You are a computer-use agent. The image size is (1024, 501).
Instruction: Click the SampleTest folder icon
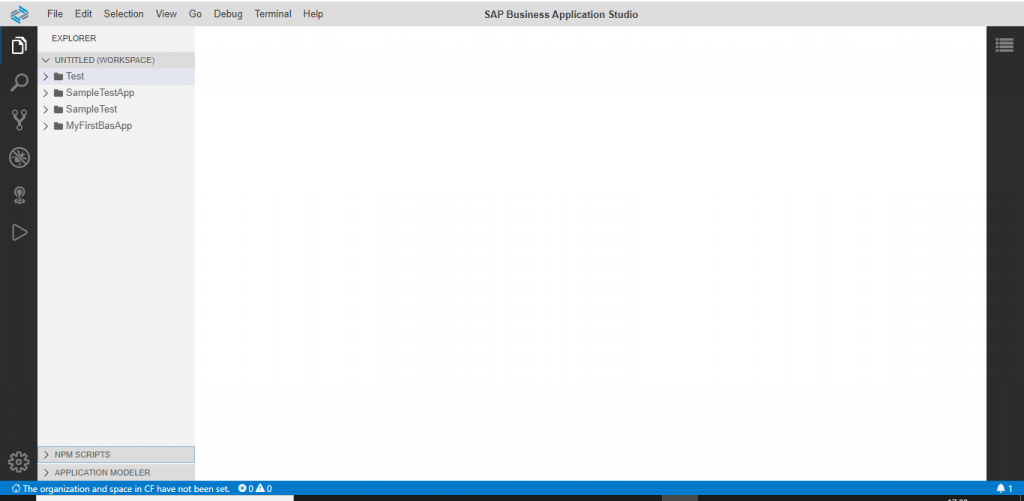point(58,109)
